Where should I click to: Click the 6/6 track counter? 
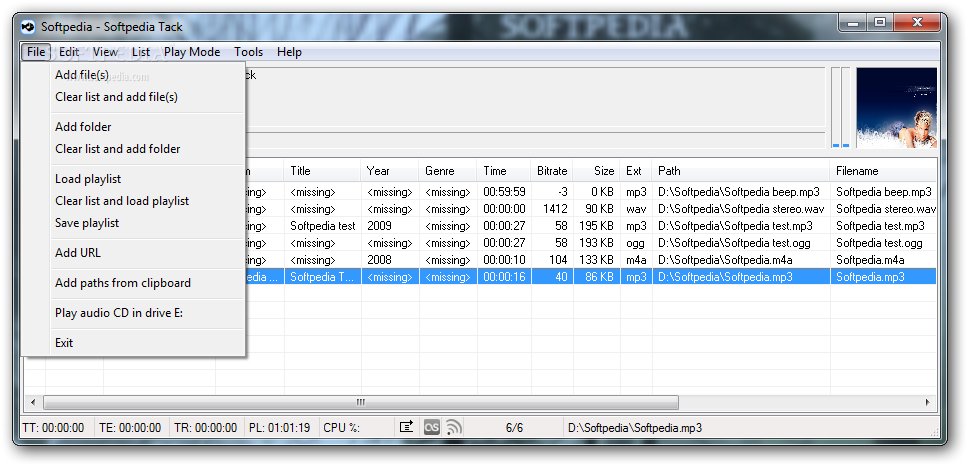[514, 428]
